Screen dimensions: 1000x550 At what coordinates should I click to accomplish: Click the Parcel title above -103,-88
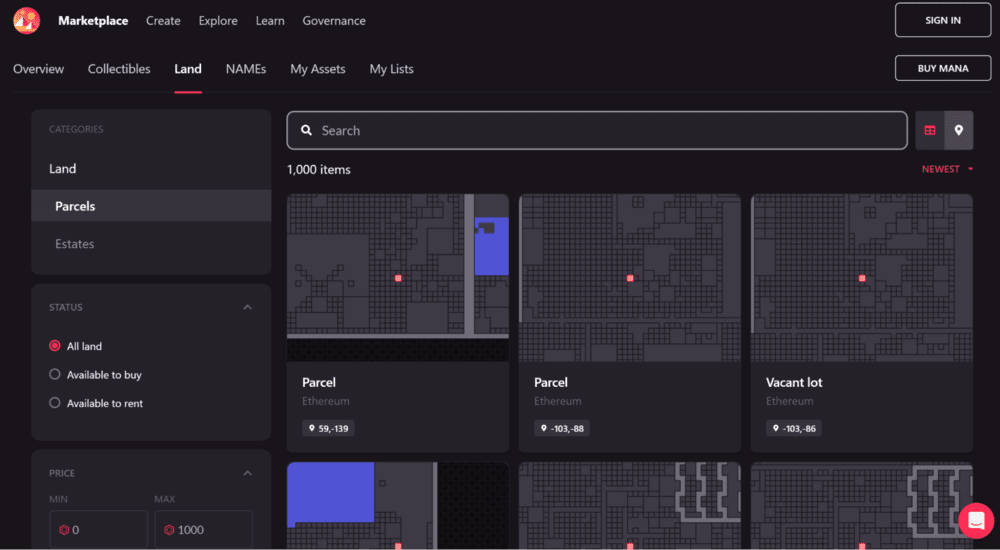[x=551, y=382]
